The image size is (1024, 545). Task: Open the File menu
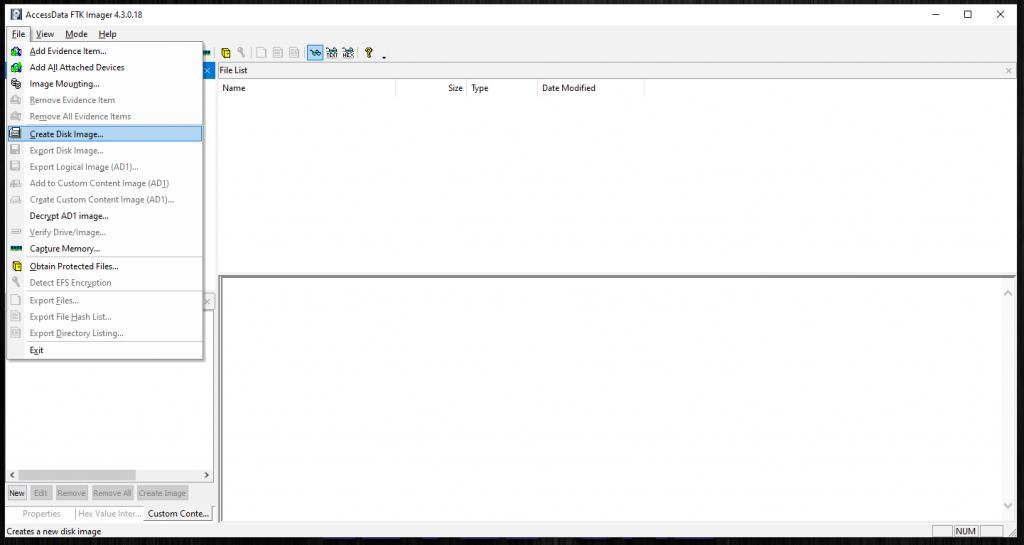[18, 34]
